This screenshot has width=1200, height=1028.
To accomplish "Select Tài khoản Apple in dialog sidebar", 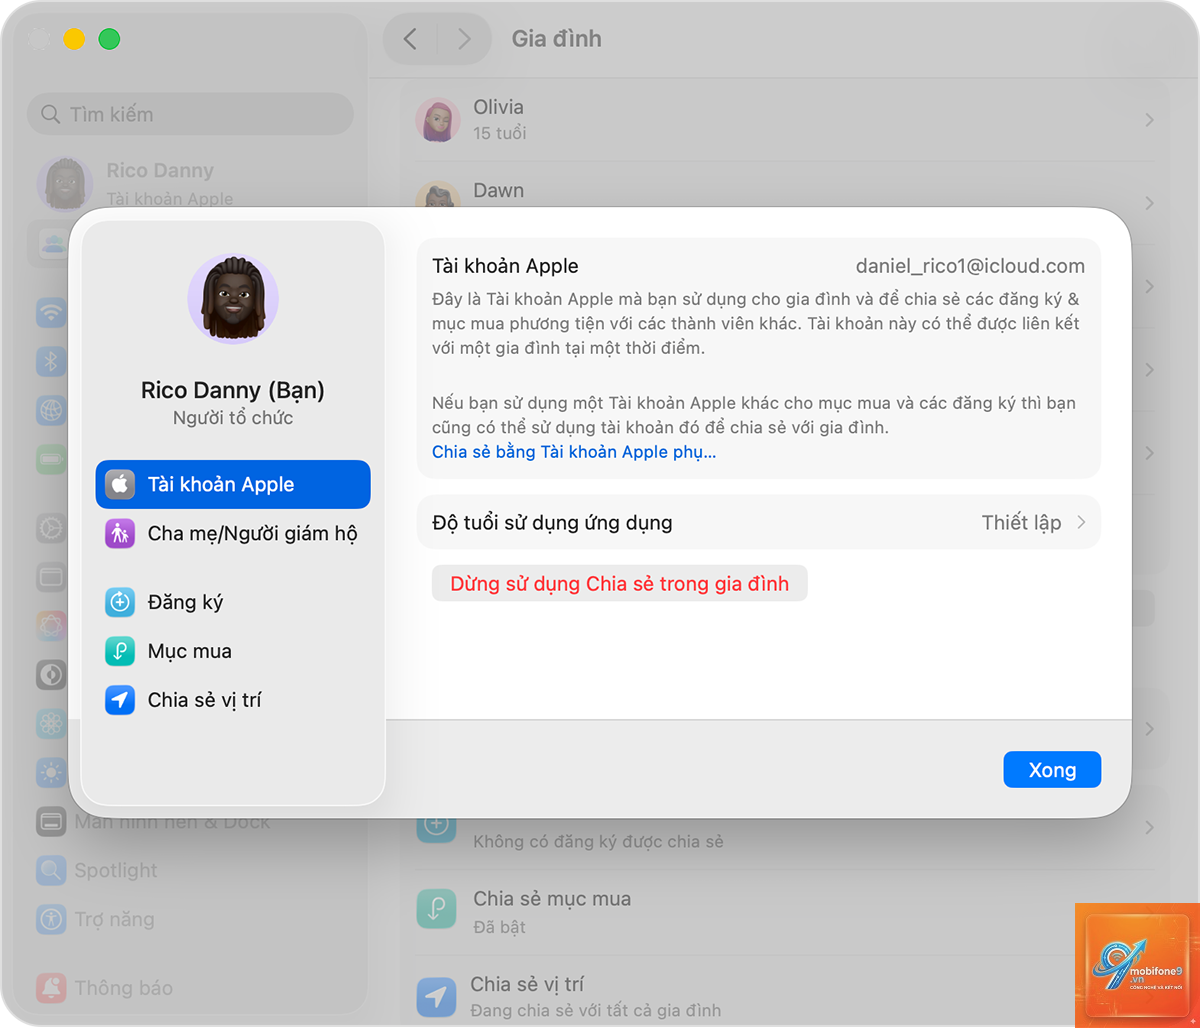I will coord(233,484).
